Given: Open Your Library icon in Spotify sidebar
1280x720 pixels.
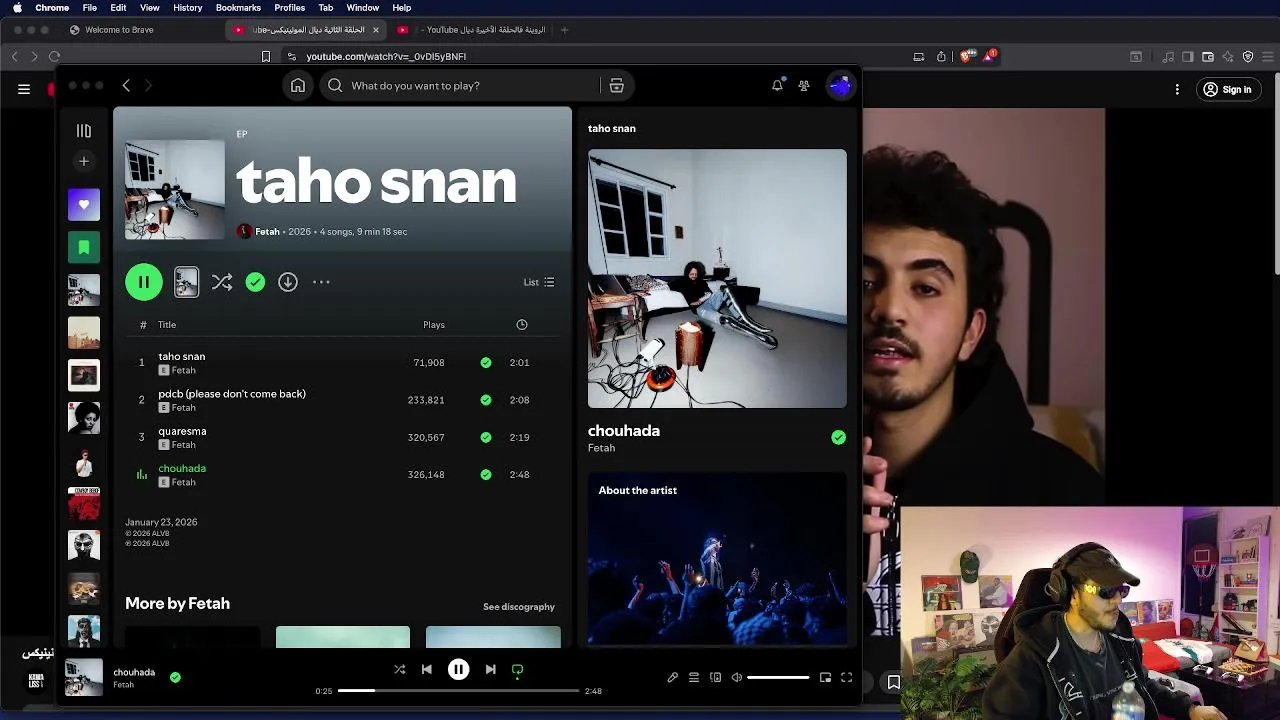Looking at the screenshot, I should pyautogui.click(x=84, y=131).
